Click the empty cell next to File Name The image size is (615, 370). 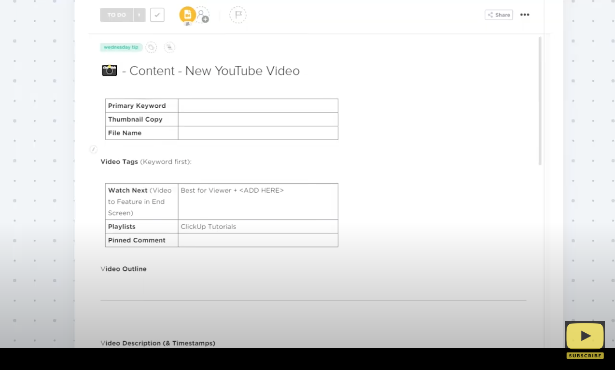coord(258,133)
